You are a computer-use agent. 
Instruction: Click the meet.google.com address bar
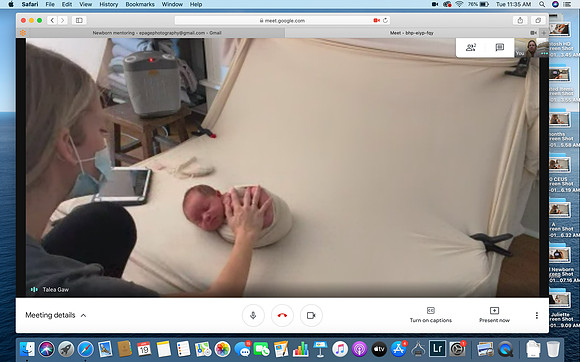pos(282,21)
